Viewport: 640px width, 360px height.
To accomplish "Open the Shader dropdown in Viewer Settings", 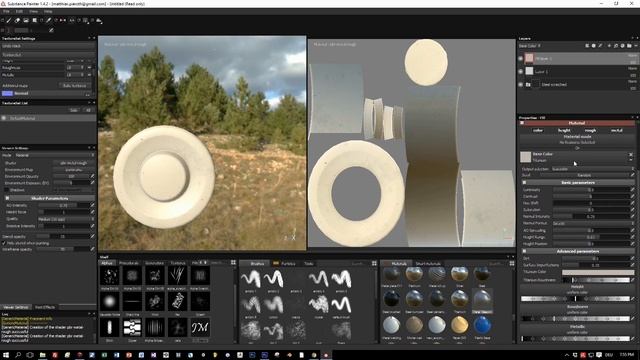I will 73,163.
